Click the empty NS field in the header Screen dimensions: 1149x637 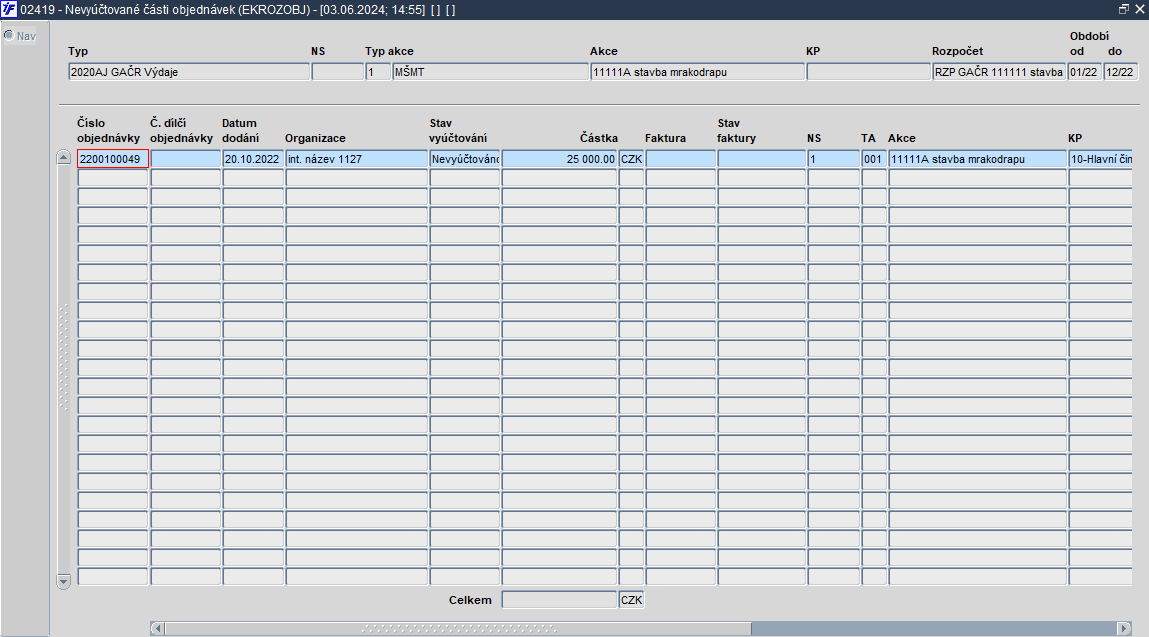(x=338, y=72)
